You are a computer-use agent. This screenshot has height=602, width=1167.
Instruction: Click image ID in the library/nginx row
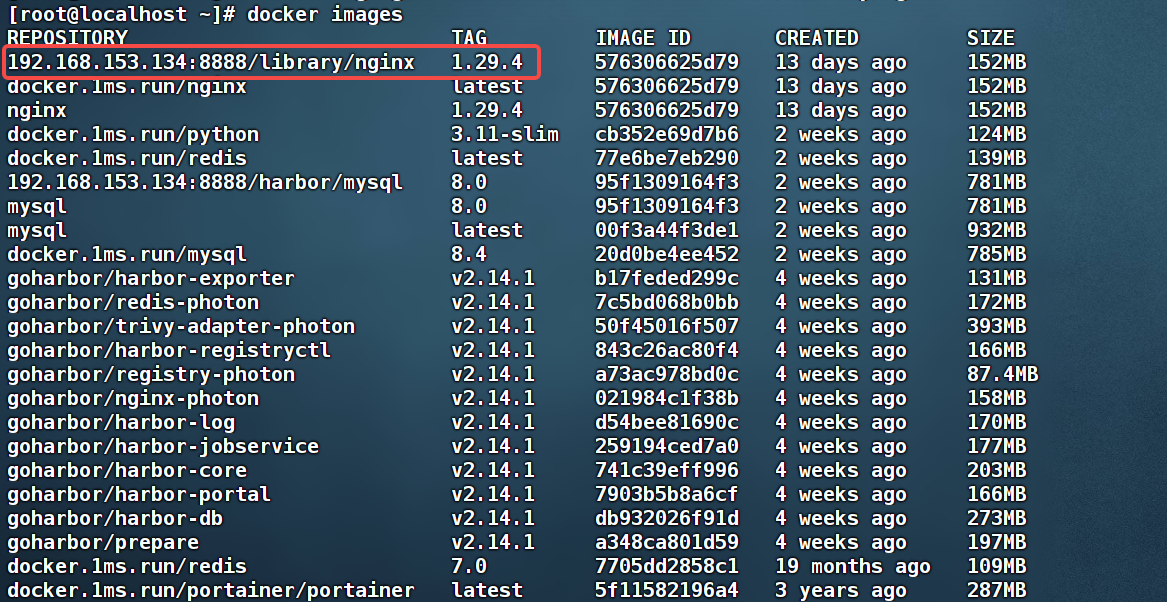point(667,63)
